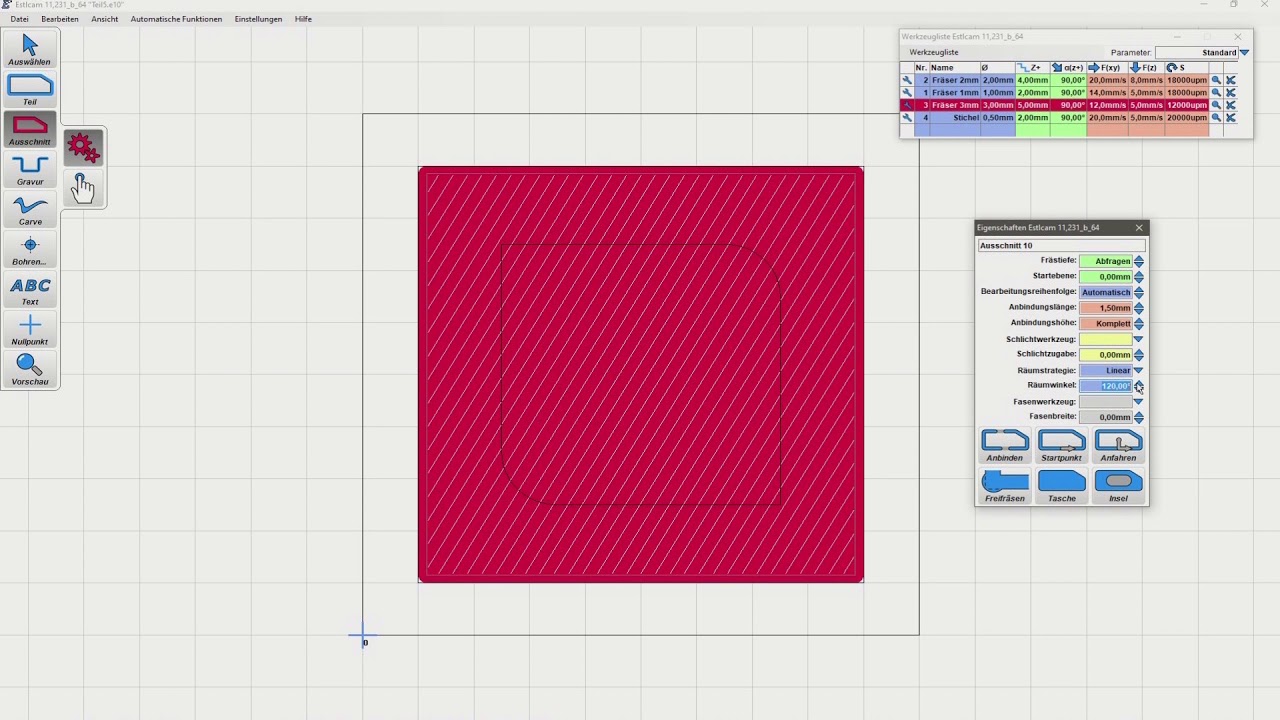This screenshot has width=1280, height=720.
Task: Pick the Bohren drilling tool
Action: [30, 249]
